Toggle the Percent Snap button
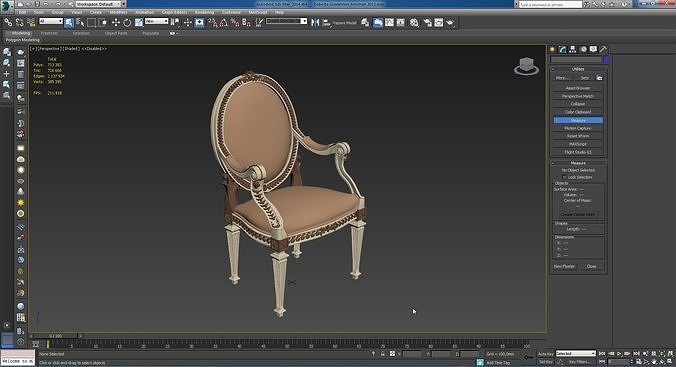The width and height of the screenshot is (676, 367). point(235,22)
